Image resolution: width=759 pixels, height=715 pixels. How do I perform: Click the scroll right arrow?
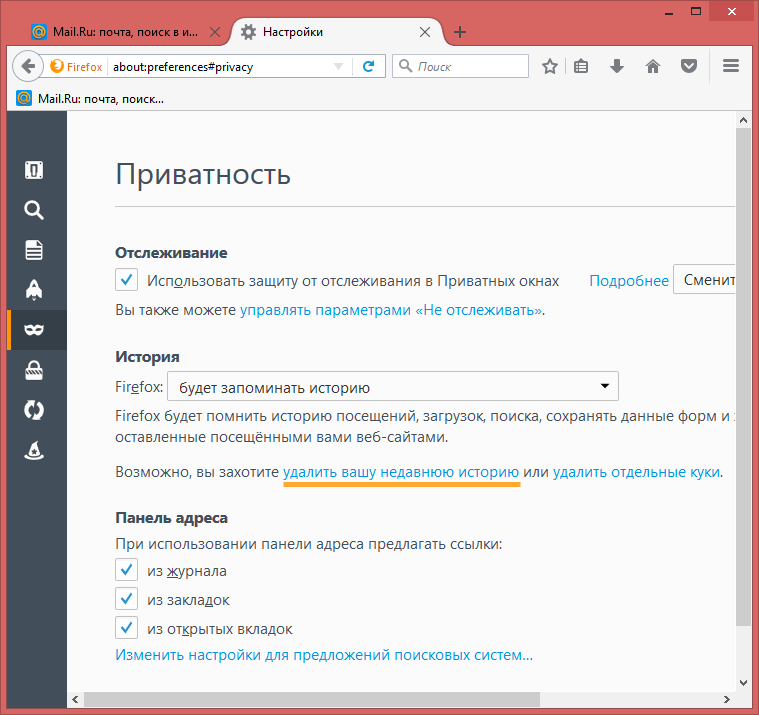(x=727, y=699)
